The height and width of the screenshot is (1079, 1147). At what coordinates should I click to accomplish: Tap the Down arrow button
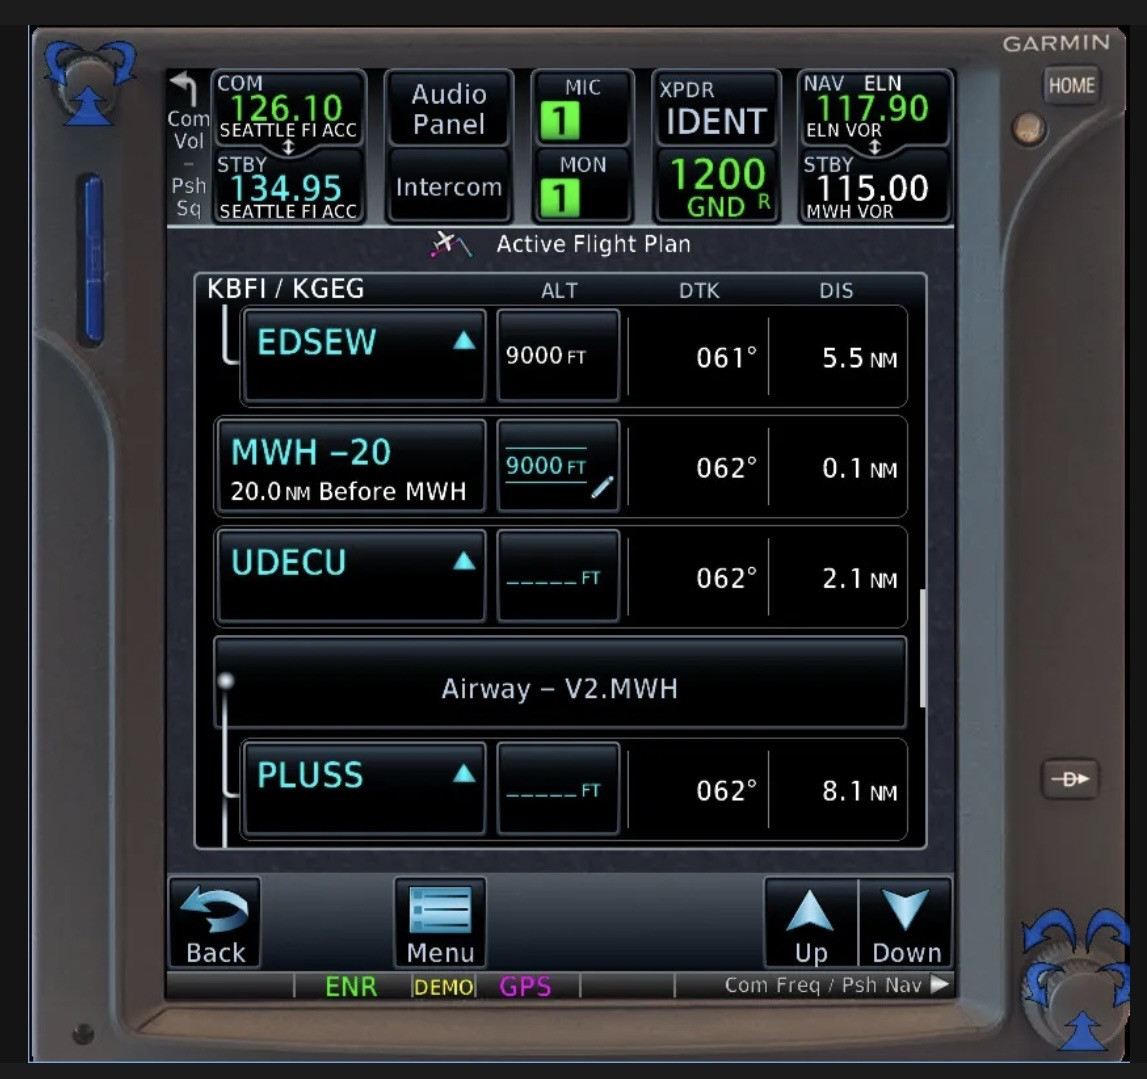[x=906, y=923]
